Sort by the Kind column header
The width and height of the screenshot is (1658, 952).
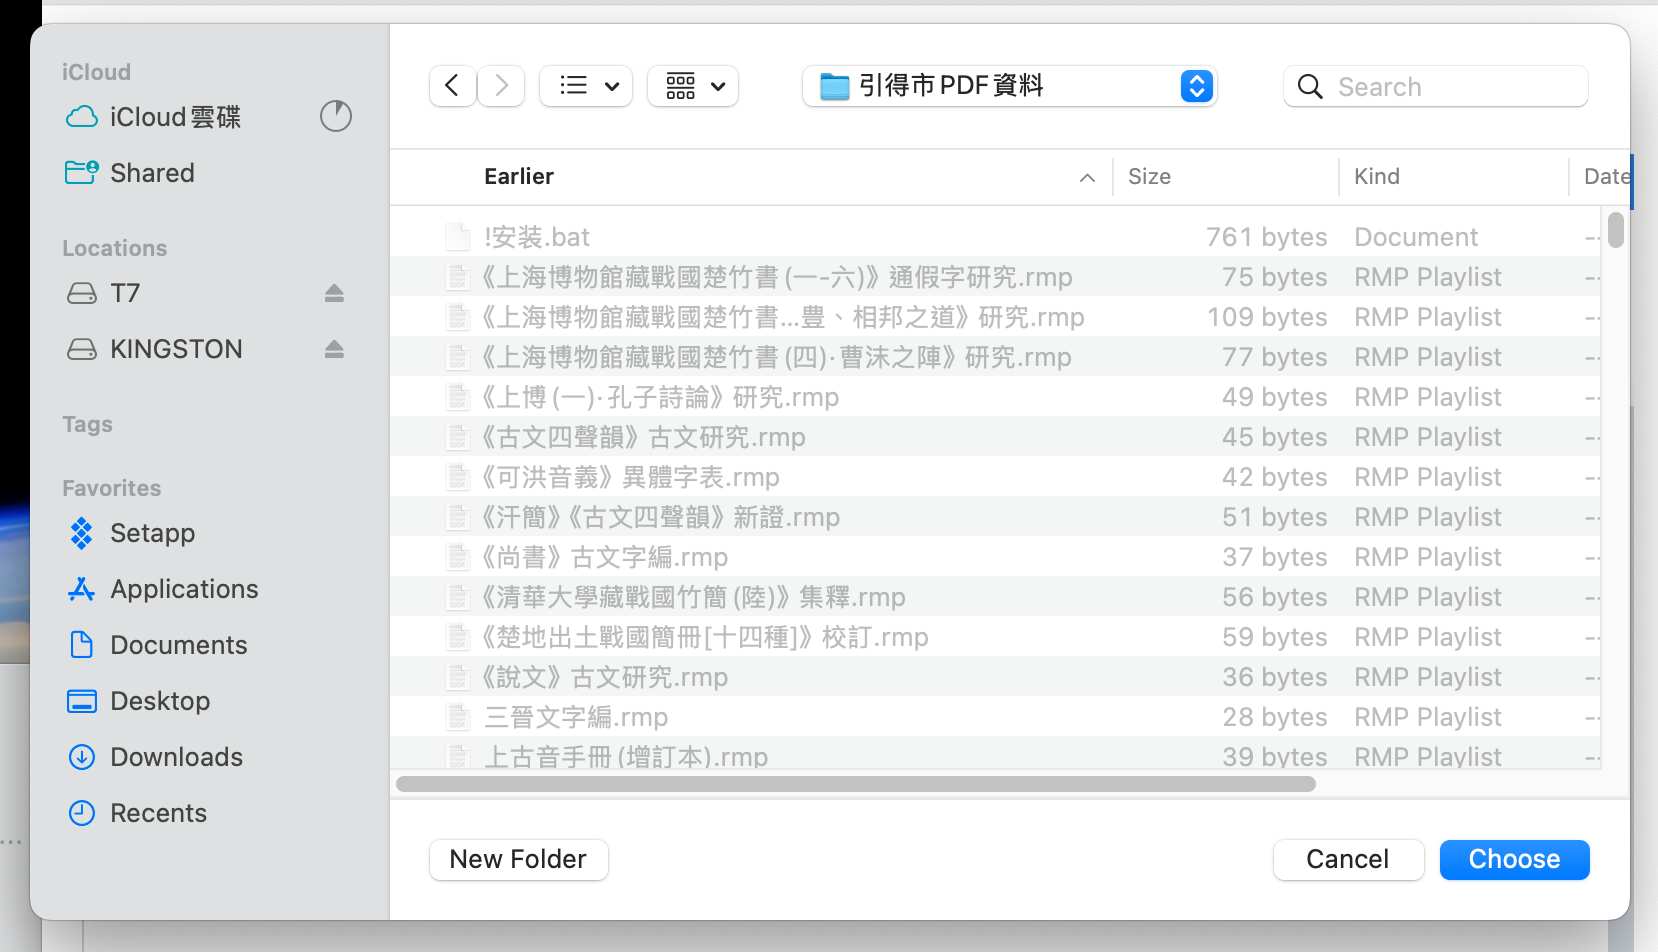click(1376, 177)
